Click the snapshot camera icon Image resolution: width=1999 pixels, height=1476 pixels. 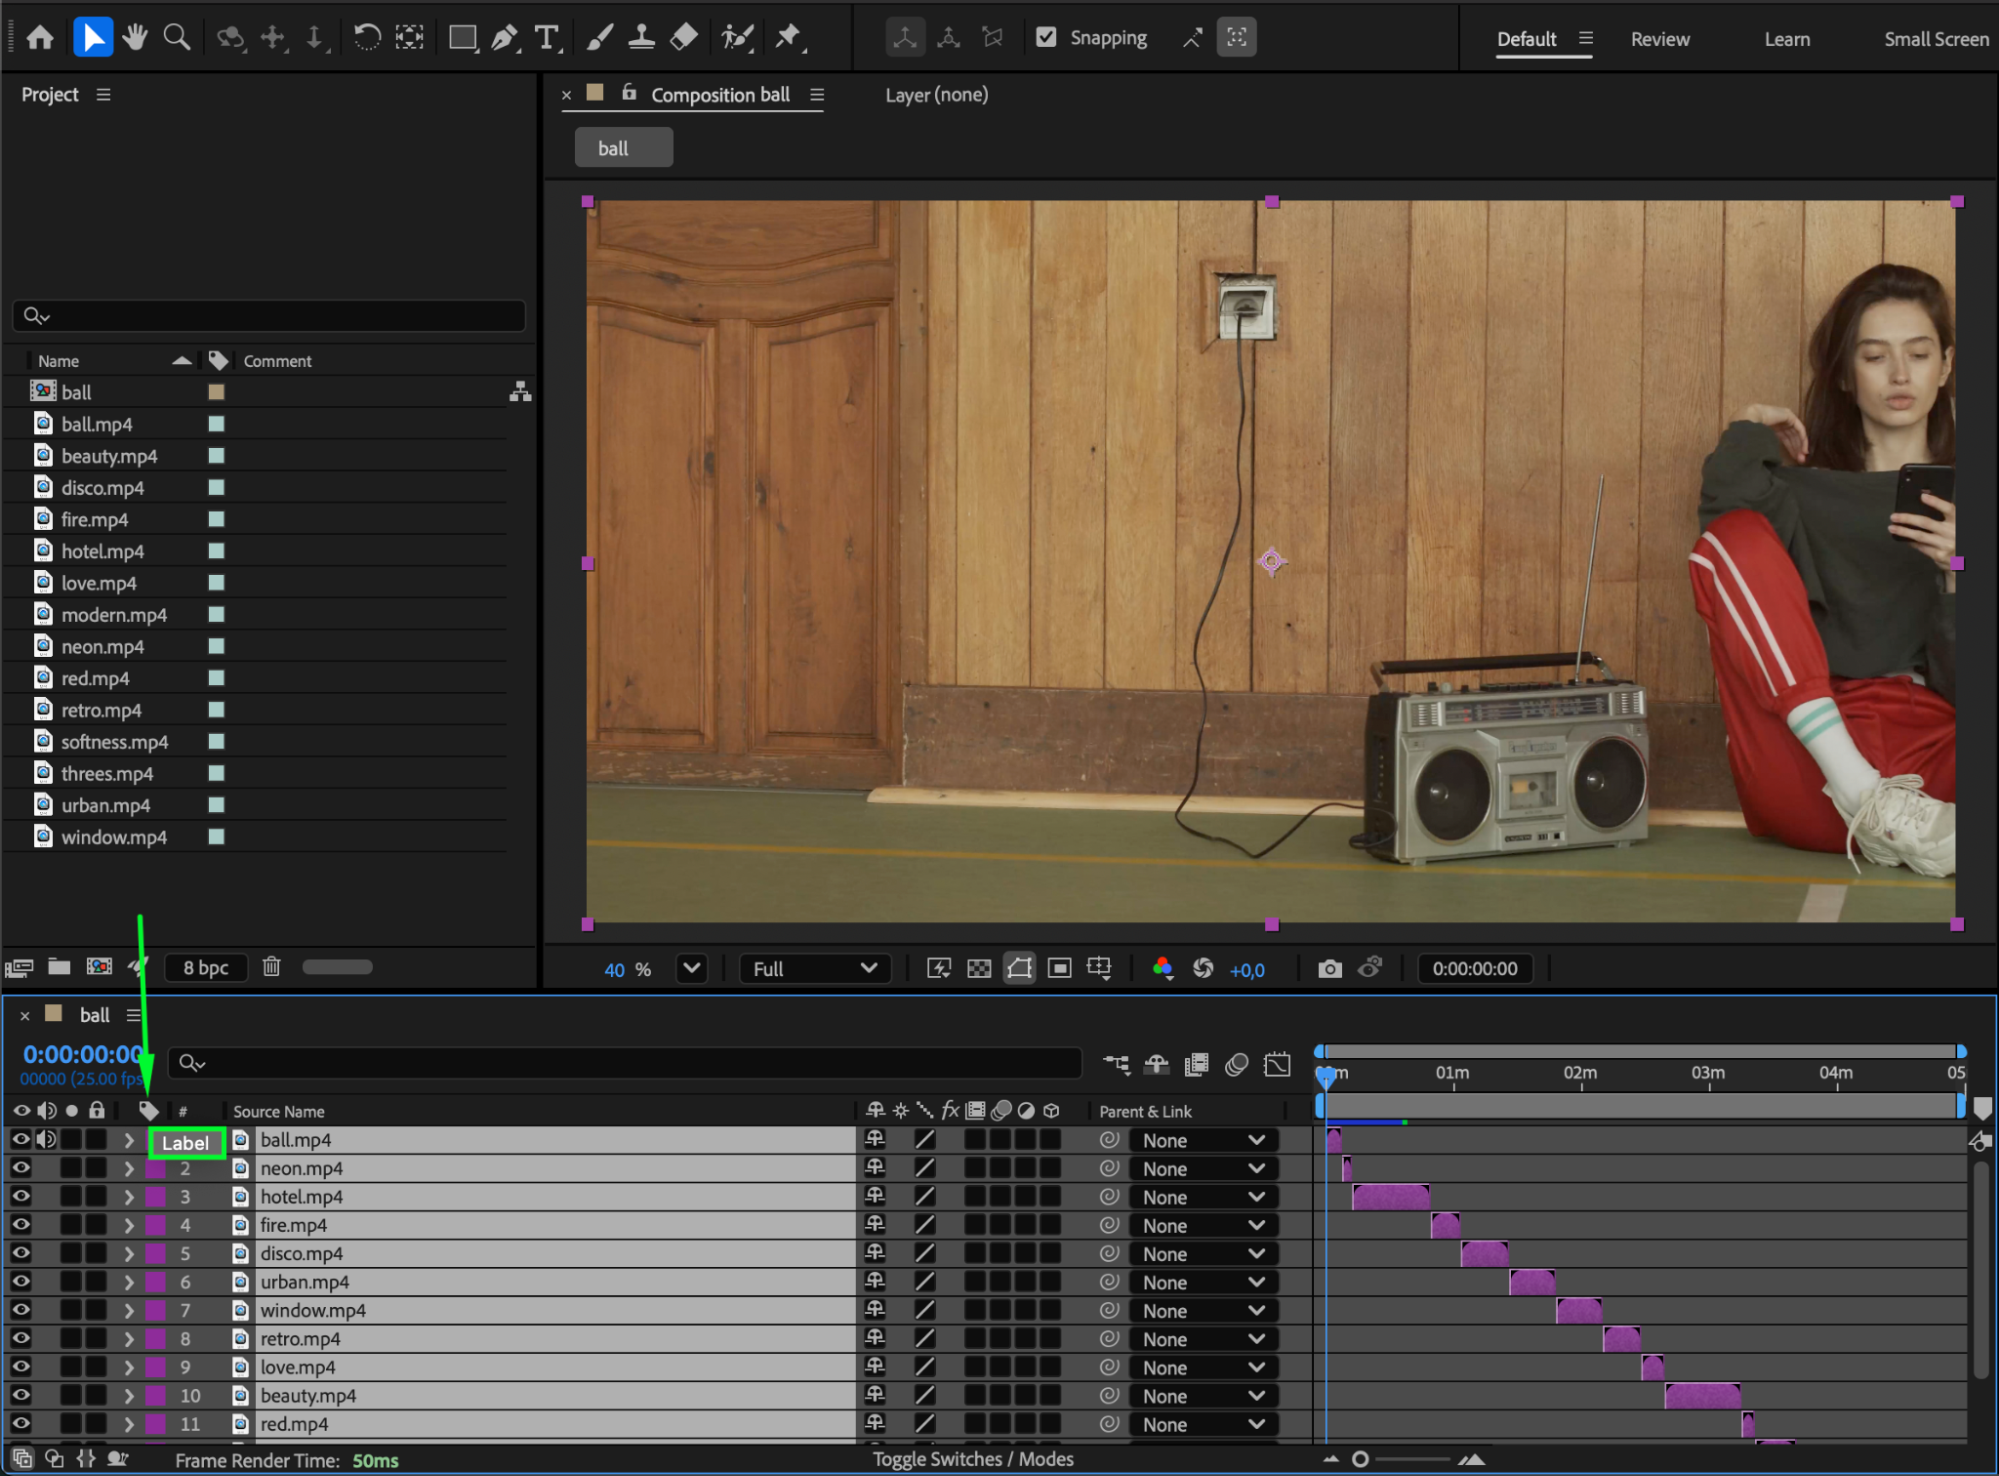tap(1329, 968)
